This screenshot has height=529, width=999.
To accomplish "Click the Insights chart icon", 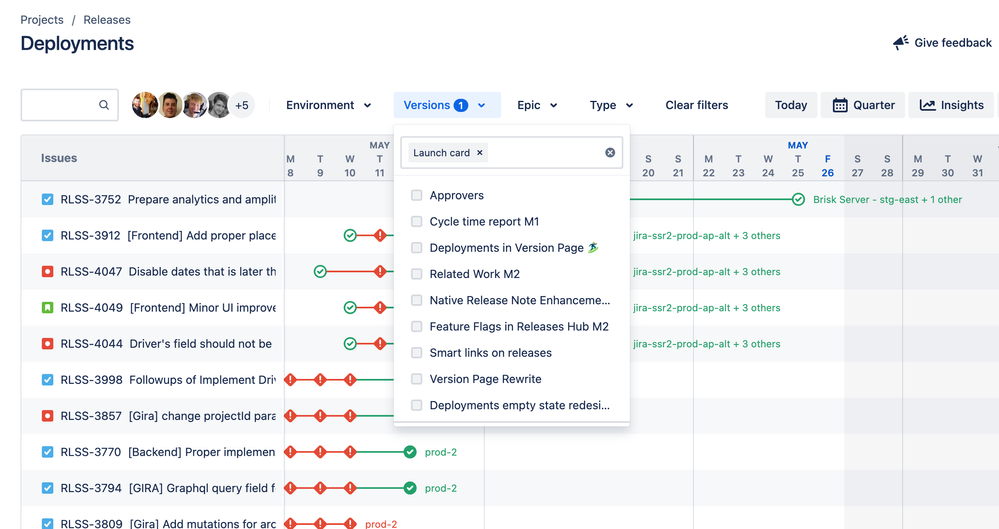I will click(928, 105).
